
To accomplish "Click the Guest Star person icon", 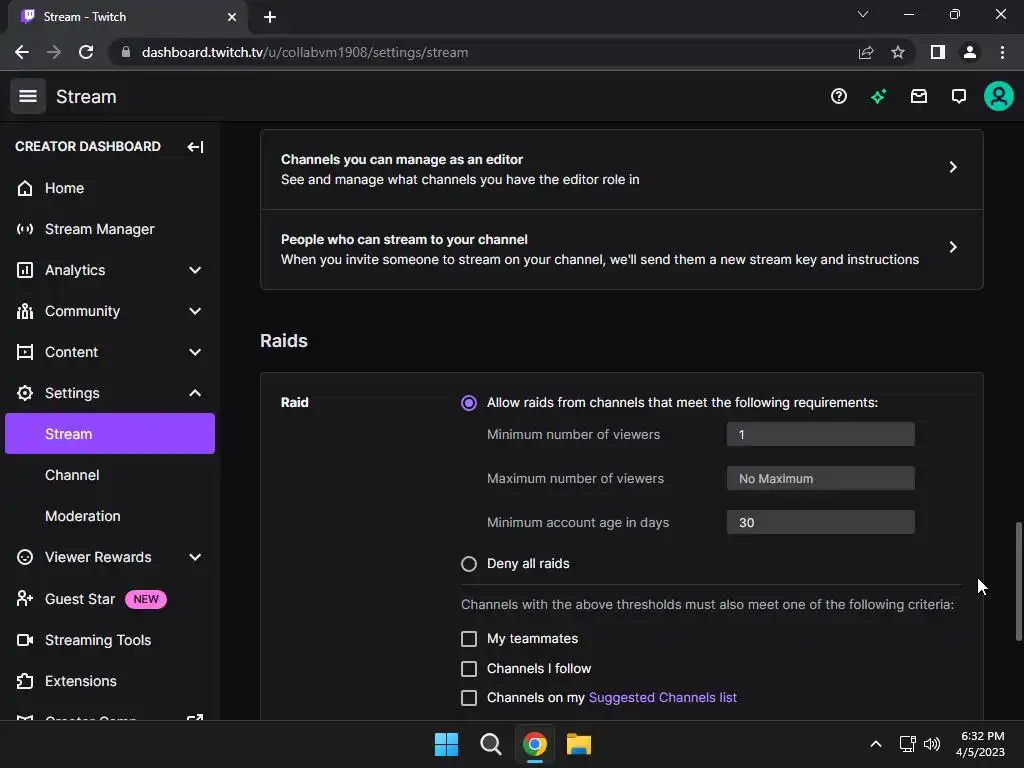I will coord(25,598).
